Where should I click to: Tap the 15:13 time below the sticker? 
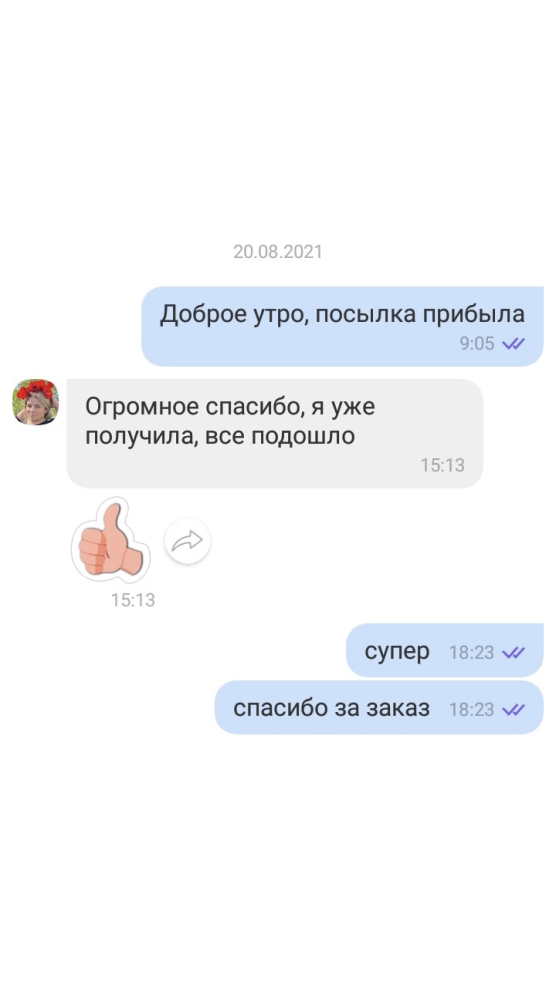click(133, 600)
